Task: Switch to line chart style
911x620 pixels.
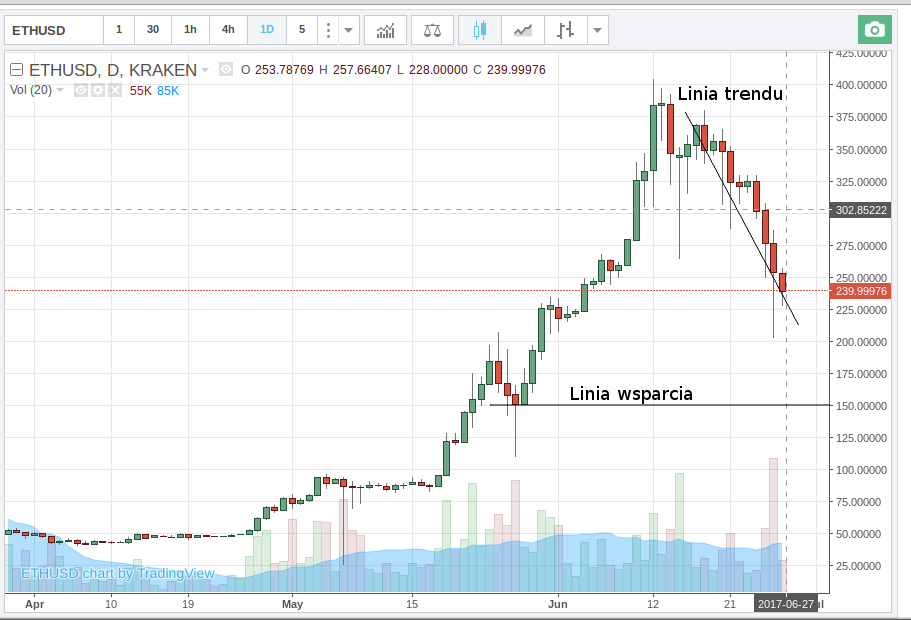Action: pyautogui.click(x=522, y=30)
